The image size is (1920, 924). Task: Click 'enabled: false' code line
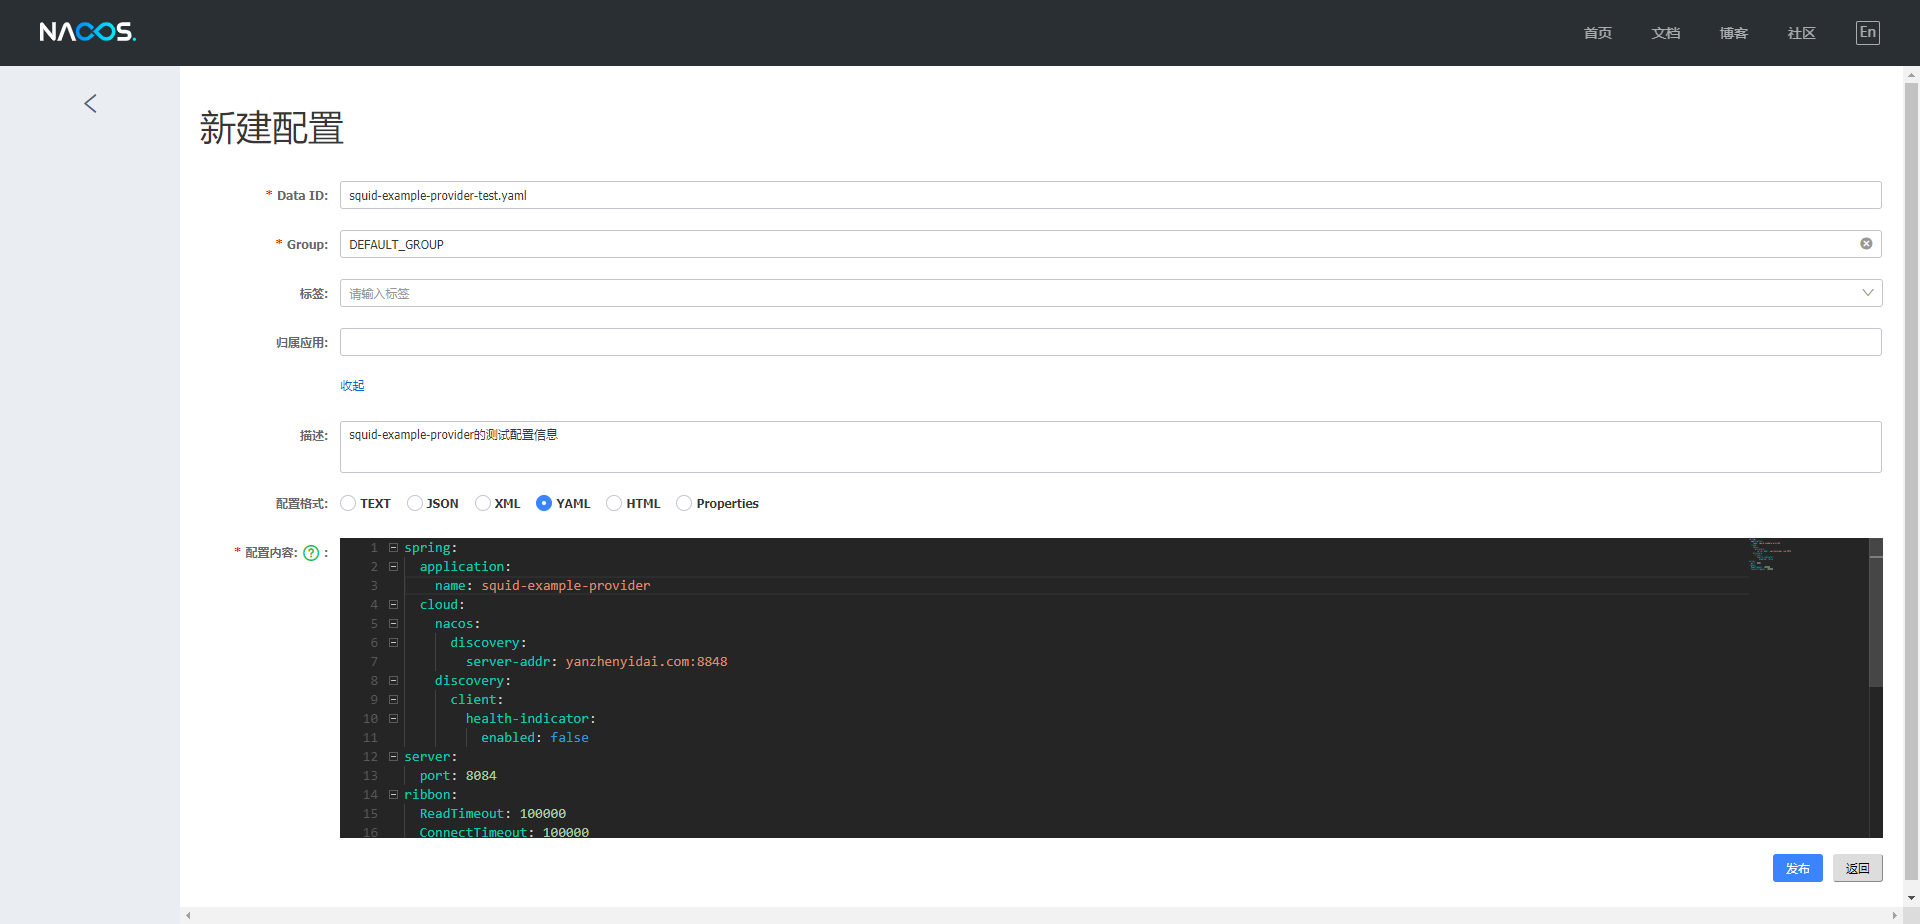click(x=535, y=738)
